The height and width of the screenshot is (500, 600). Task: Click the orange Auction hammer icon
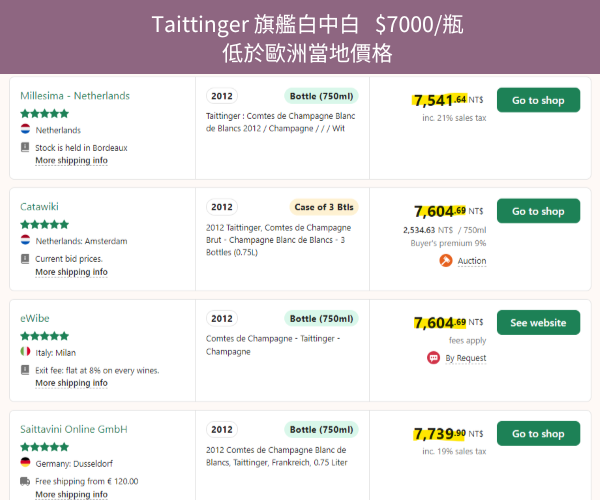pos(446,261)
